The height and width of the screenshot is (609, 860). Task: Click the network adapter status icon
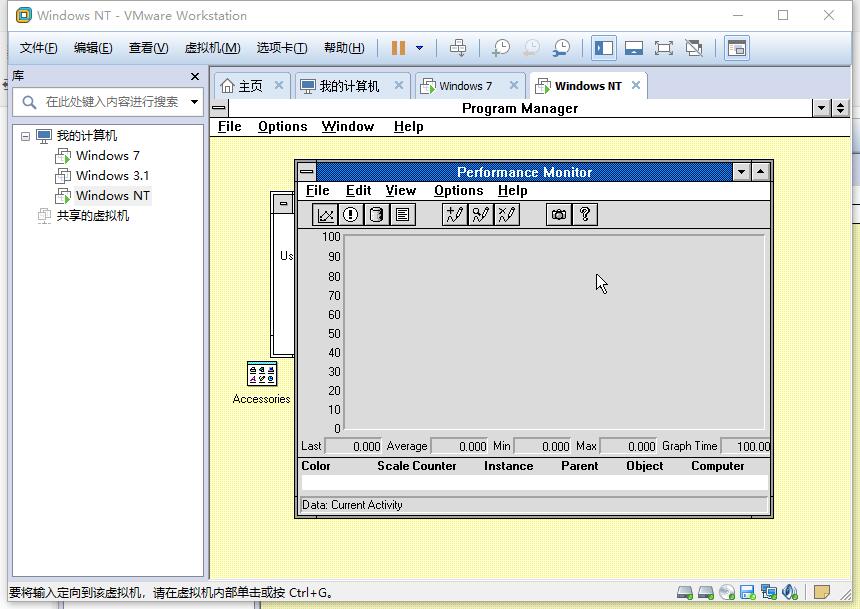coord(768,593)
